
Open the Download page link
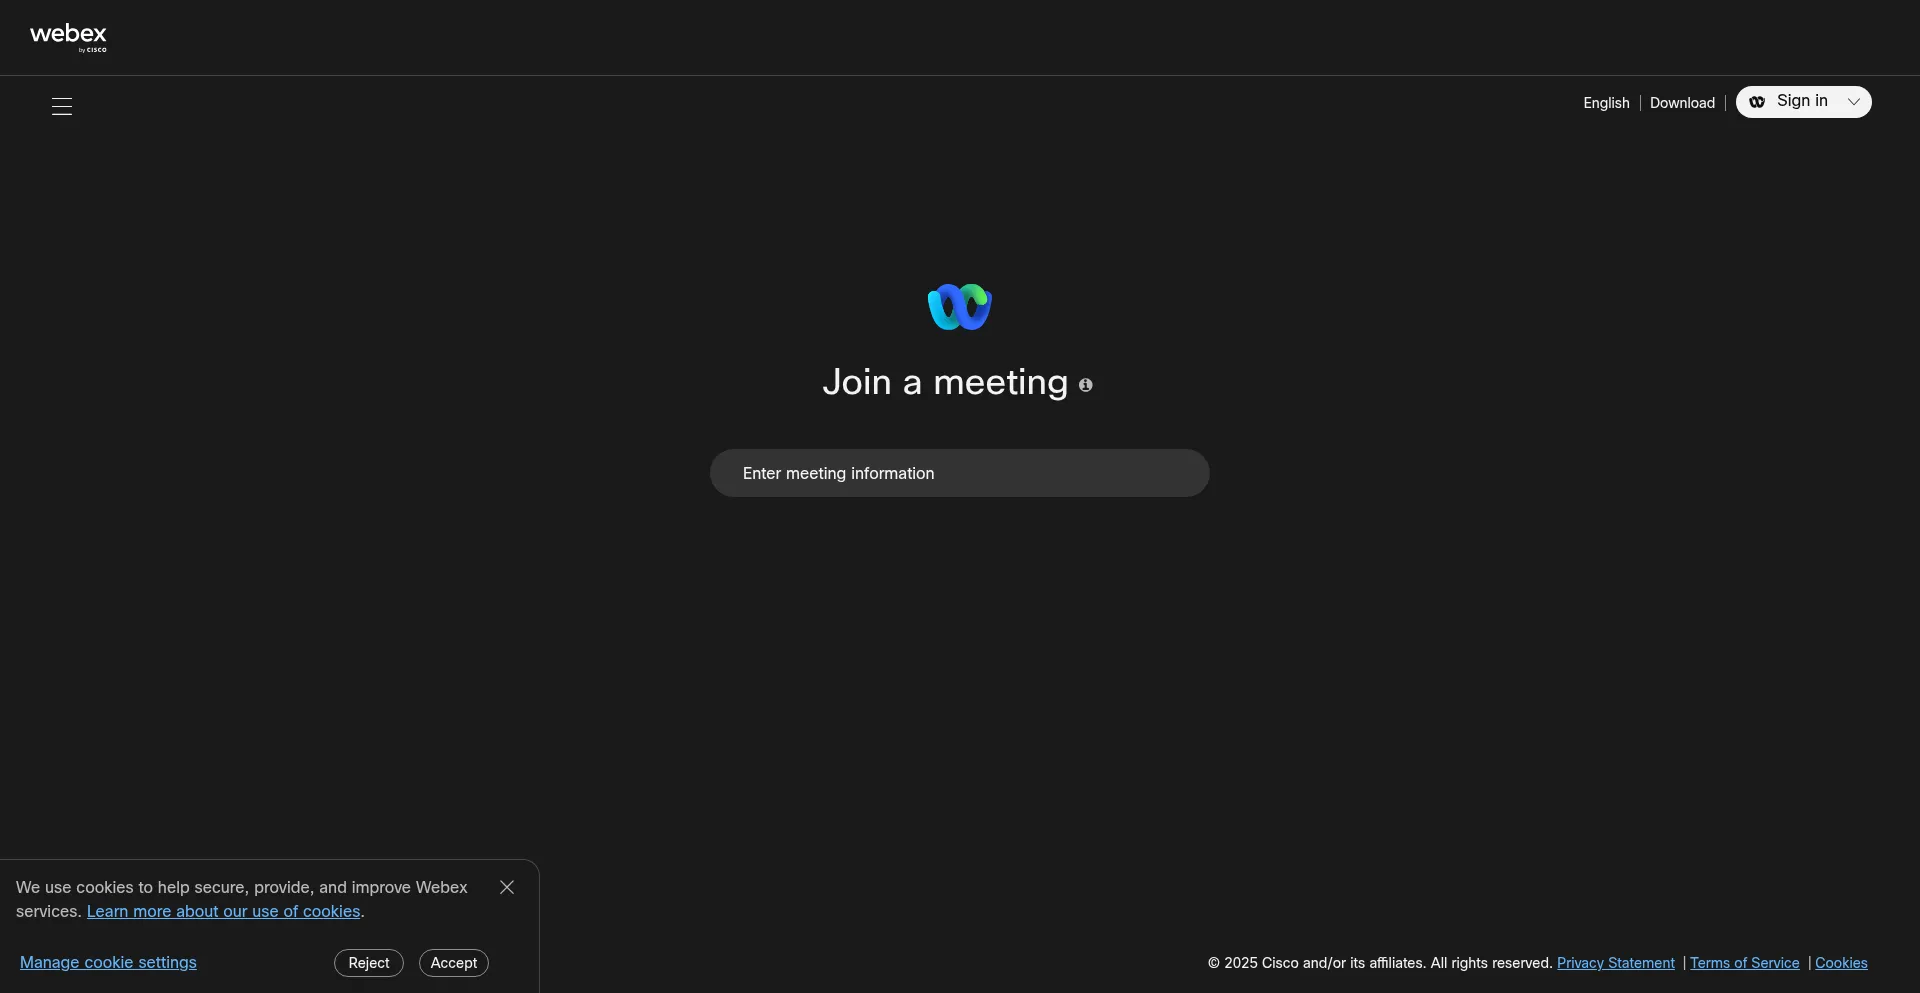[x=1682, y=103]
